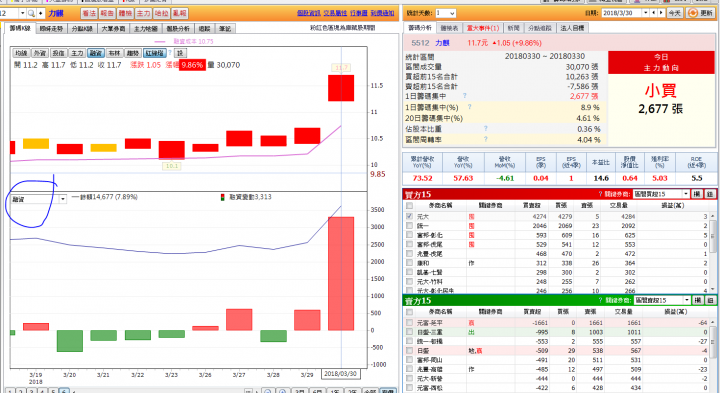Switch to the 籌碼K線 tab
This screenshot has width=720, height=393.
(19, 28)
